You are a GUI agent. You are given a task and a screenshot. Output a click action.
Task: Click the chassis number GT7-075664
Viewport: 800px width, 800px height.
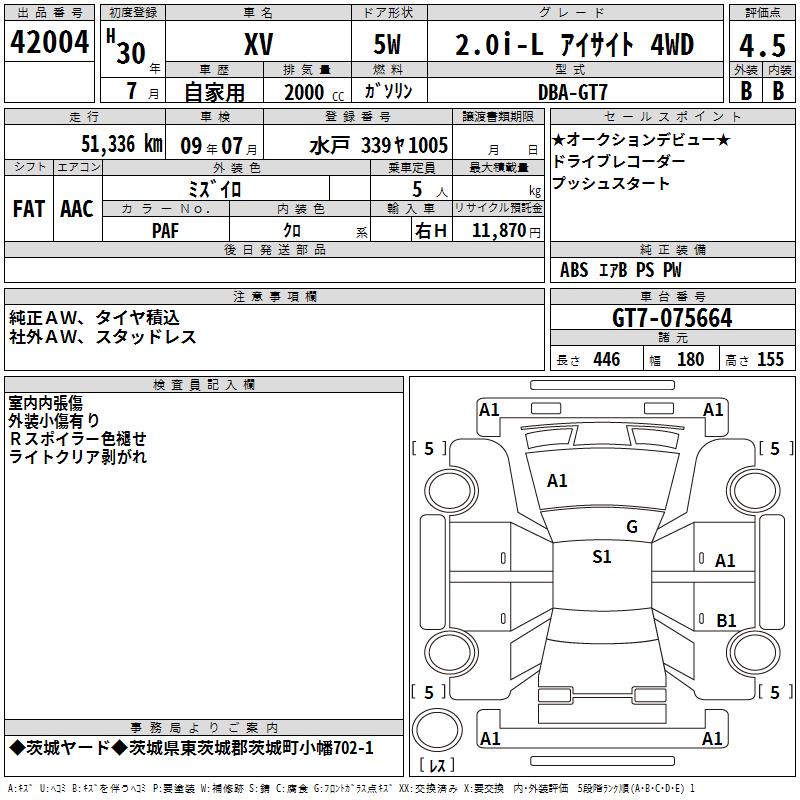[x=672, y=318]
